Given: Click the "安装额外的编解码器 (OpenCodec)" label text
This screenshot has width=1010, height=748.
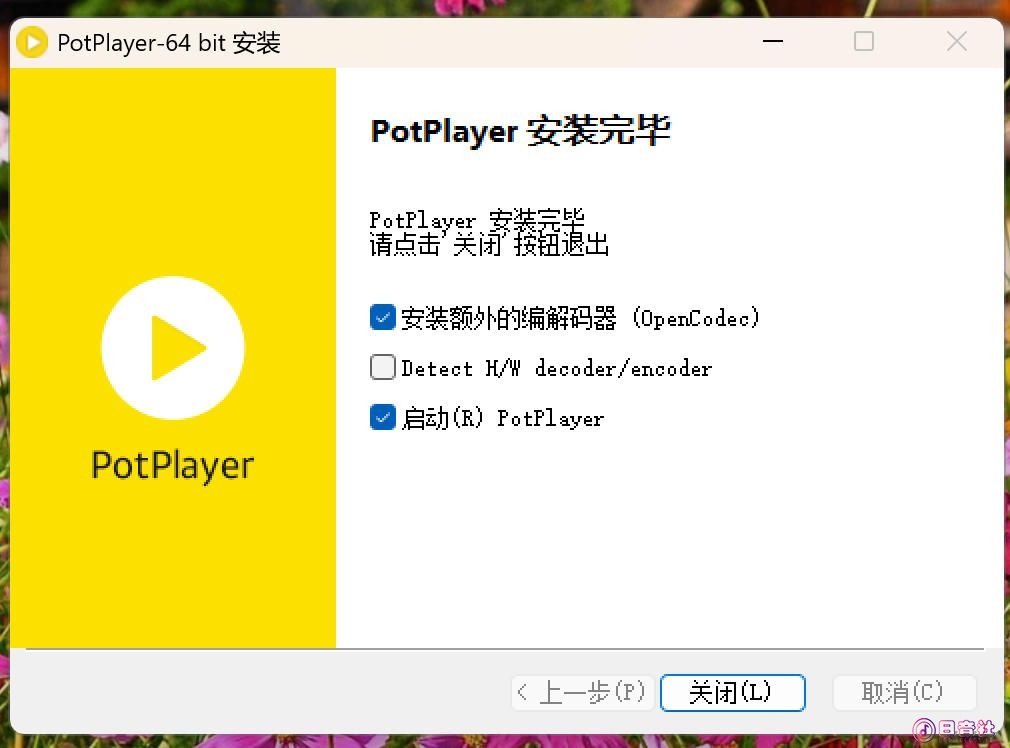Looking at the screenshot, I should [x=580, y=319].
